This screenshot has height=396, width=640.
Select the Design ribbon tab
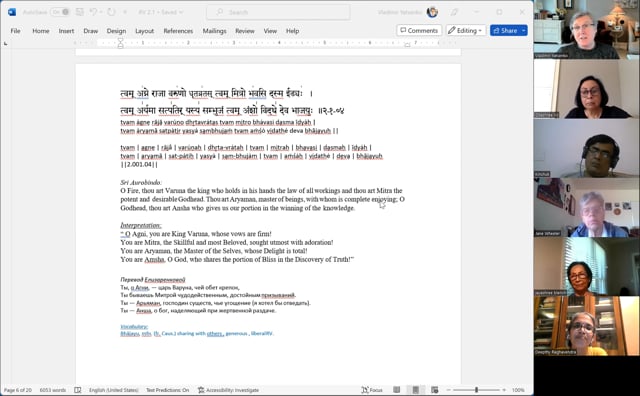tap(116, 31)
